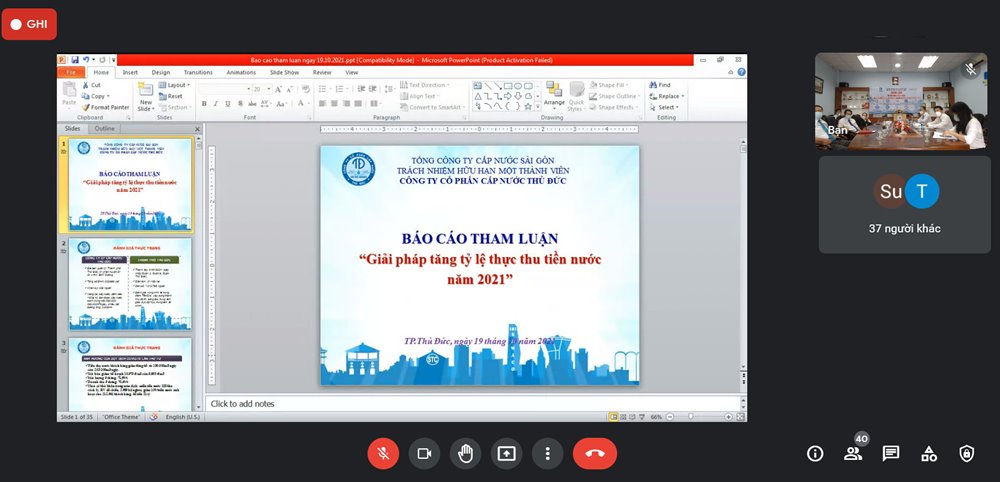Click the red GHI recording indicator

(x=29, y=23)
